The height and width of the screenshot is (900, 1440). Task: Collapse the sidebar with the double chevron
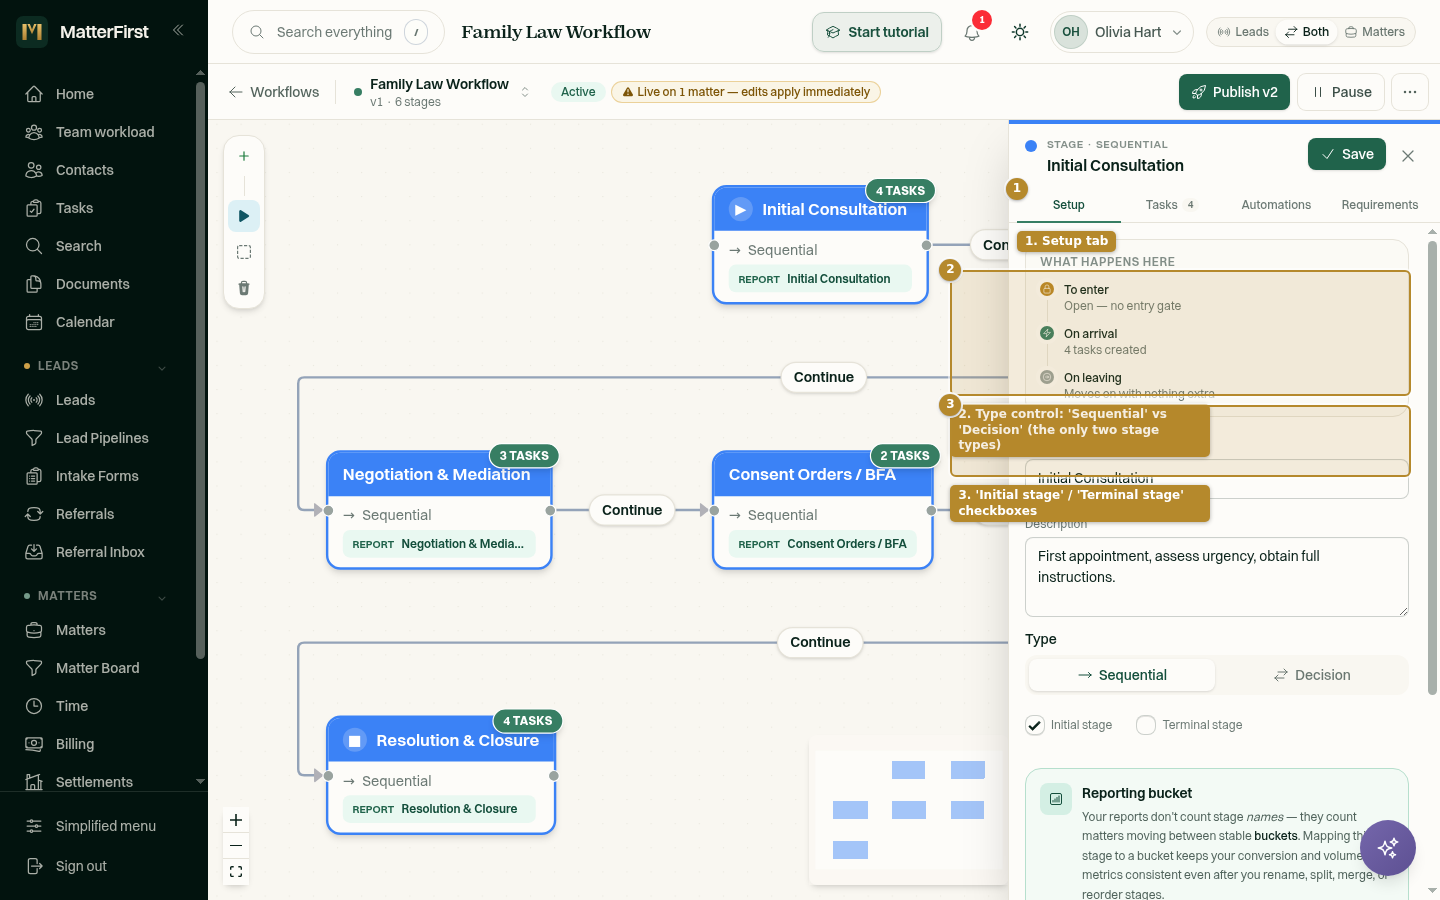[x=178, y=30]
